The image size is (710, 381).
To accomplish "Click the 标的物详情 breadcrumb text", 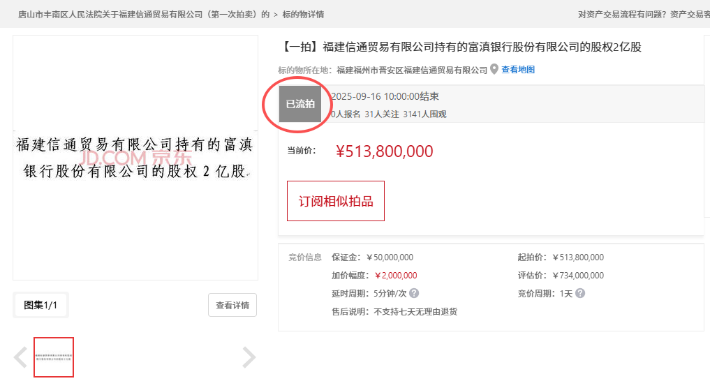I will point(303,14).
